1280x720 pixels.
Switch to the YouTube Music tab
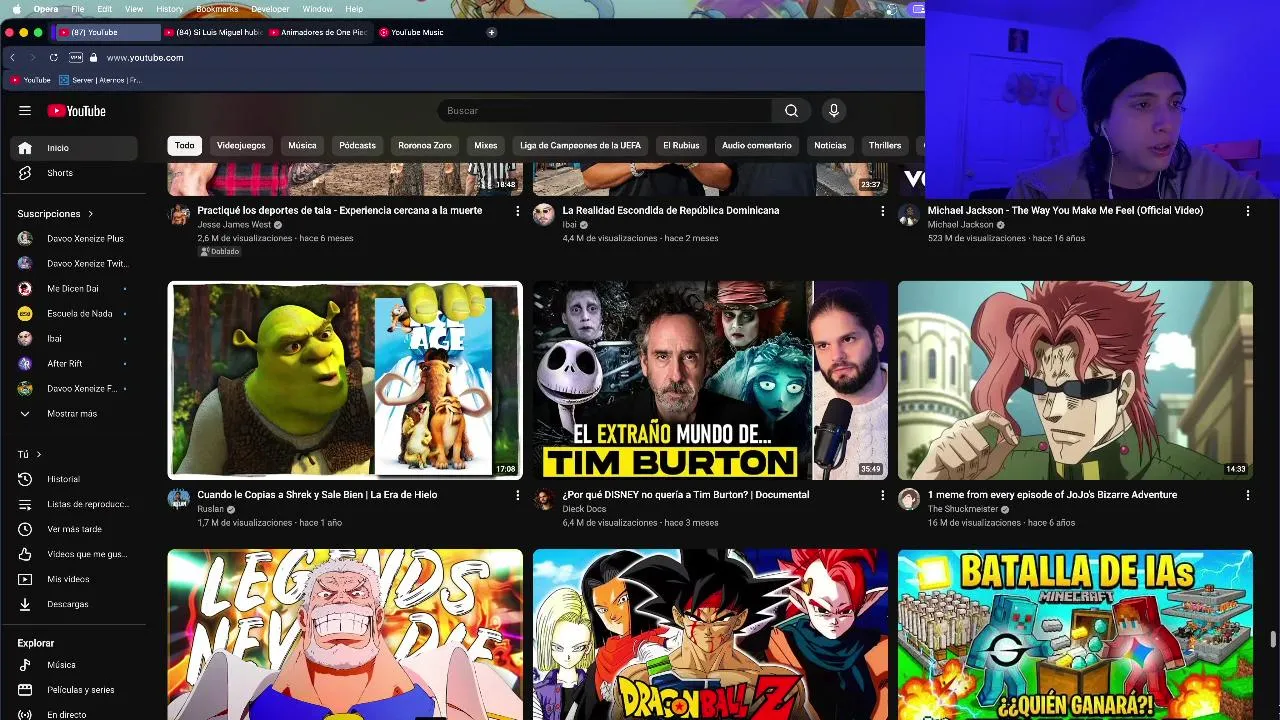coord(426,32)
